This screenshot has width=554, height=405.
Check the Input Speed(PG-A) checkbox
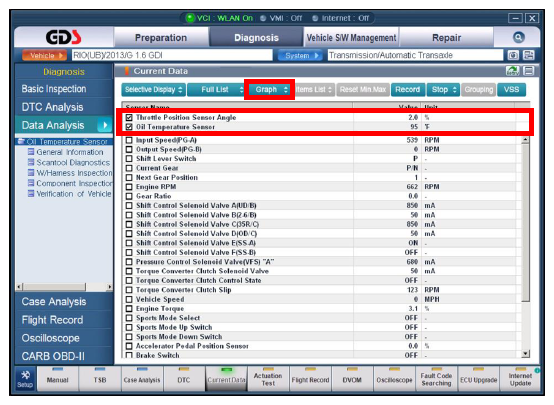129,140
